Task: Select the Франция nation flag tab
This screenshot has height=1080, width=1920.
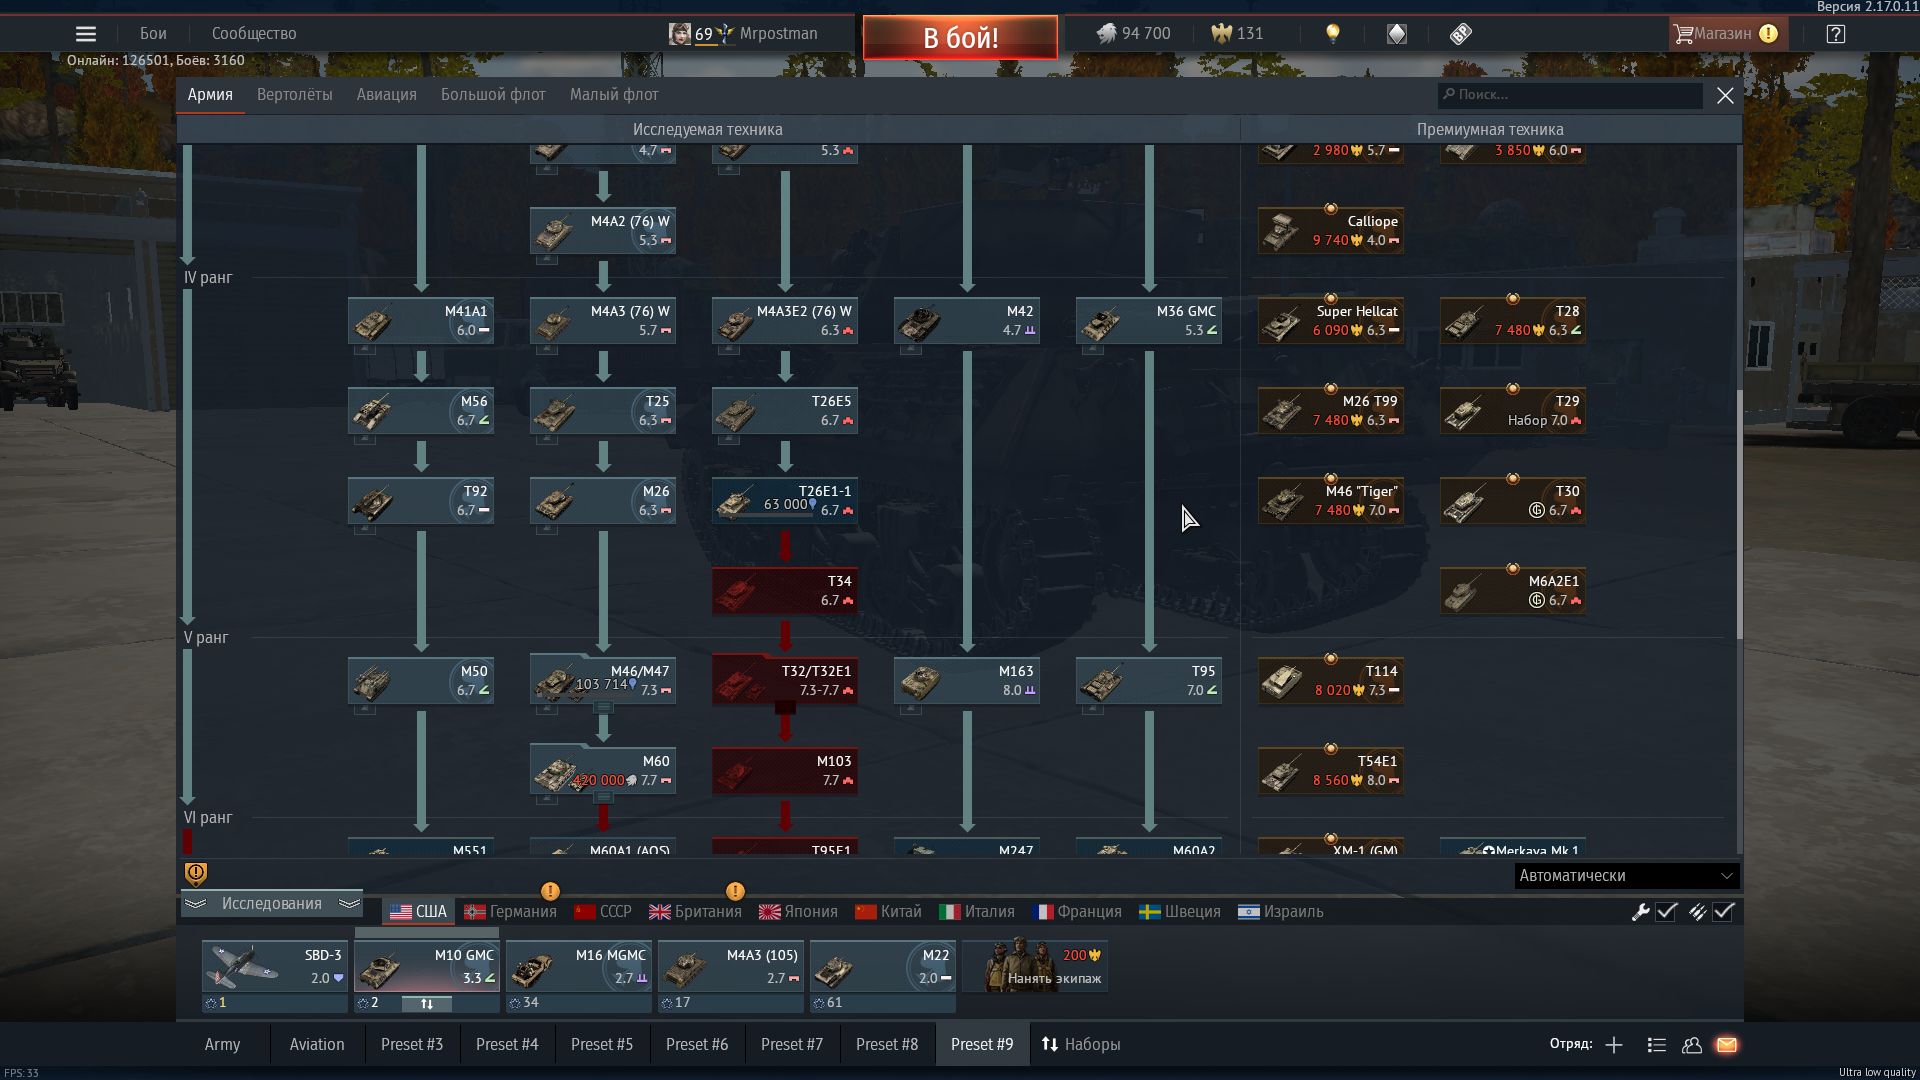Action: [x=1077, y=912]
